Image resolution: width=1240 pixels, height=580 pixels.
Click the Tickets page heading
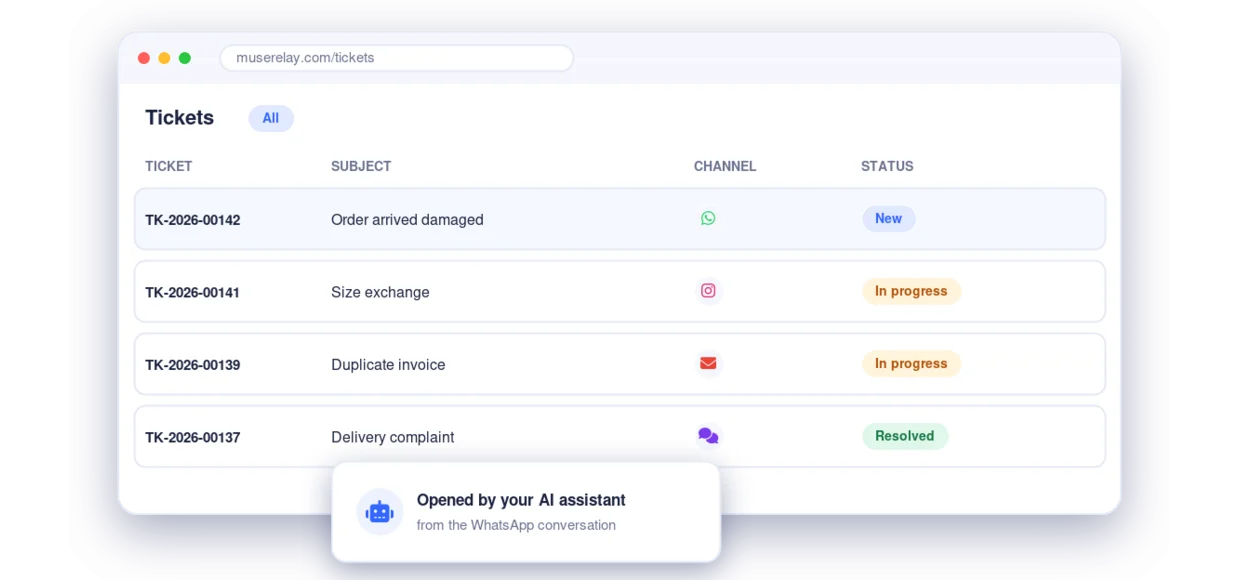pyautogui.click(x=179, y=117)
